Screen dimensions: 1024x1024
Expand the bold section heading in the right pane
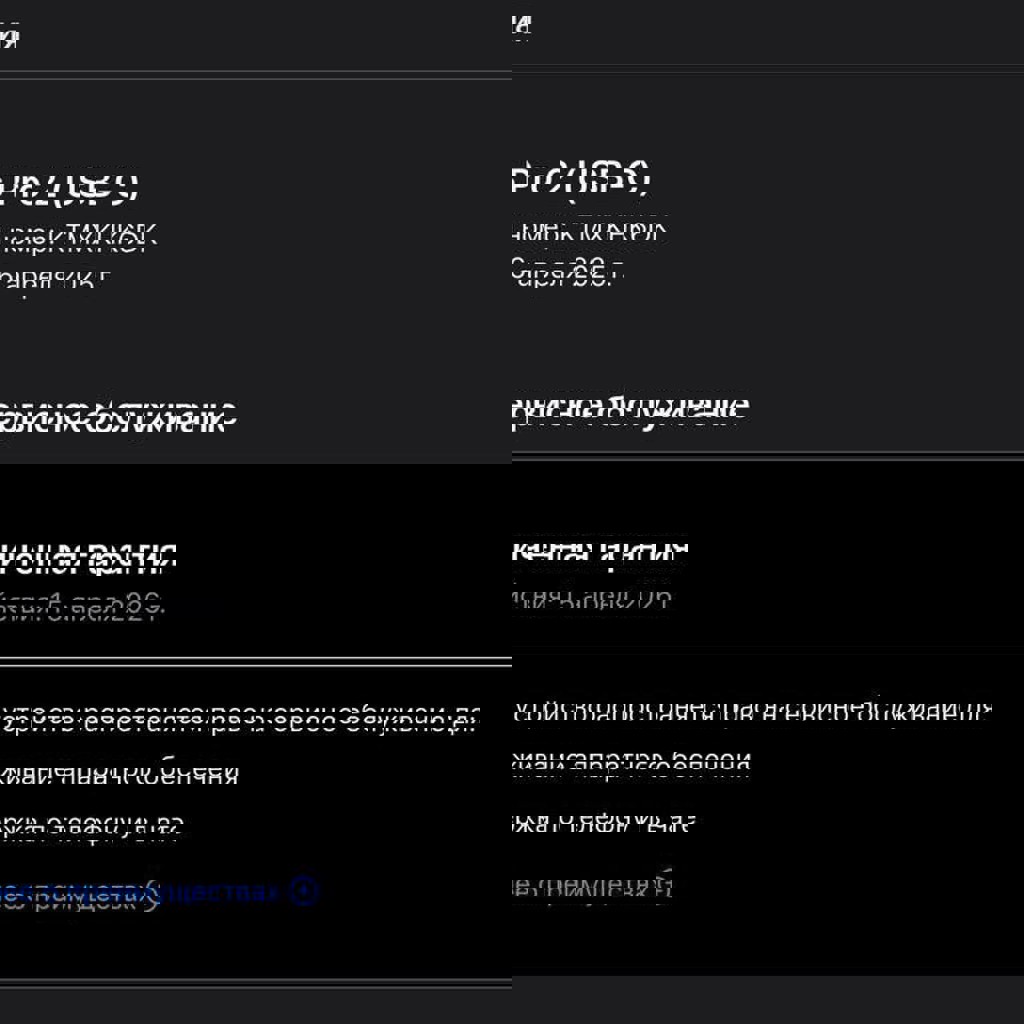pos(629,409)
